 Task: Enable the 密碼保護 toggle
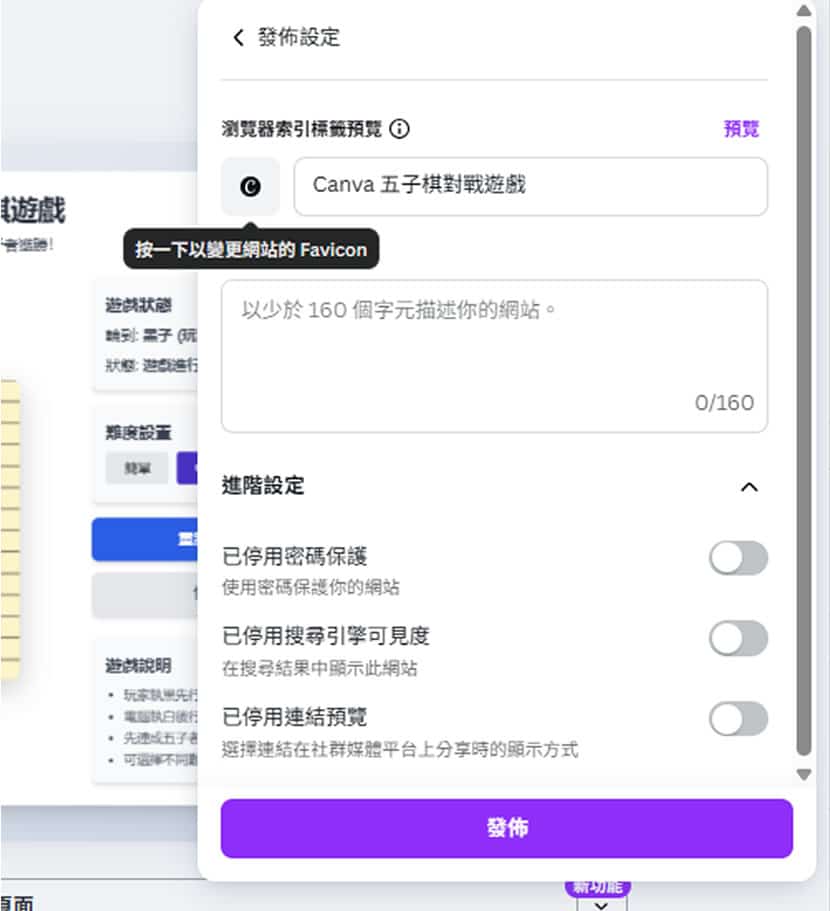click(x=738, y=558)
